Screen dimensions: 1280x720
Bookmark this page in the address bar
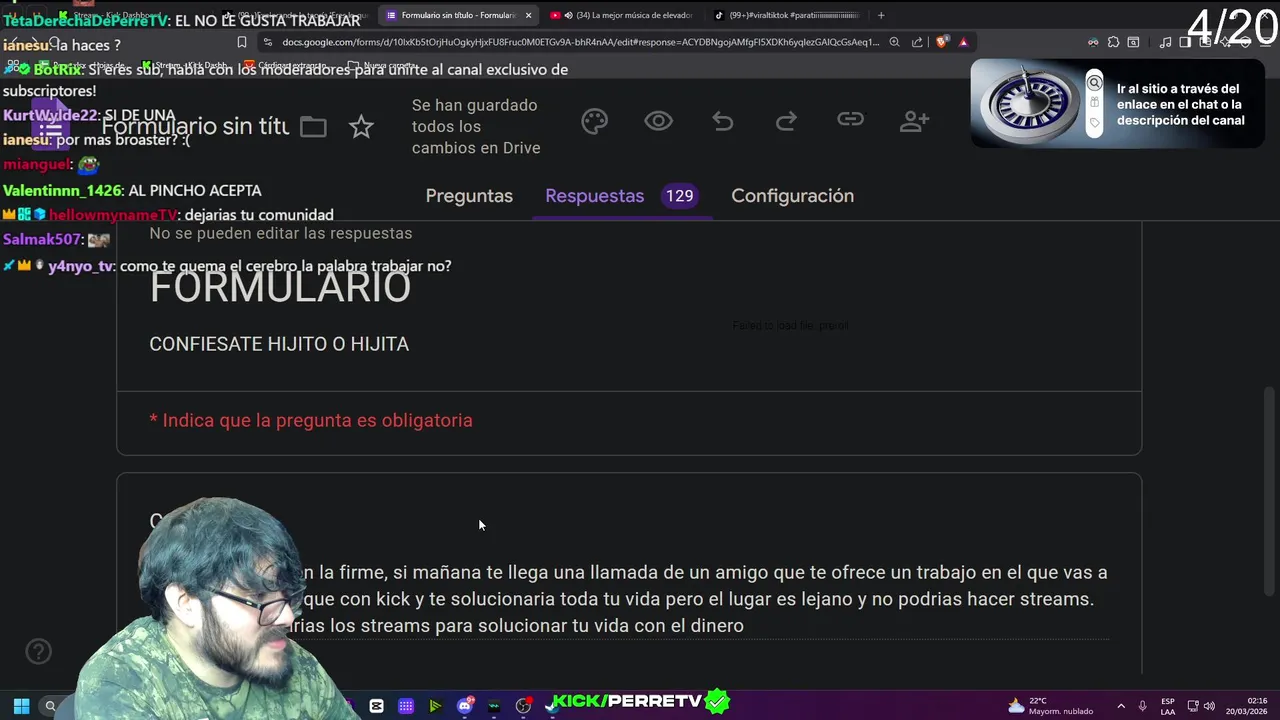click(241, 42)
